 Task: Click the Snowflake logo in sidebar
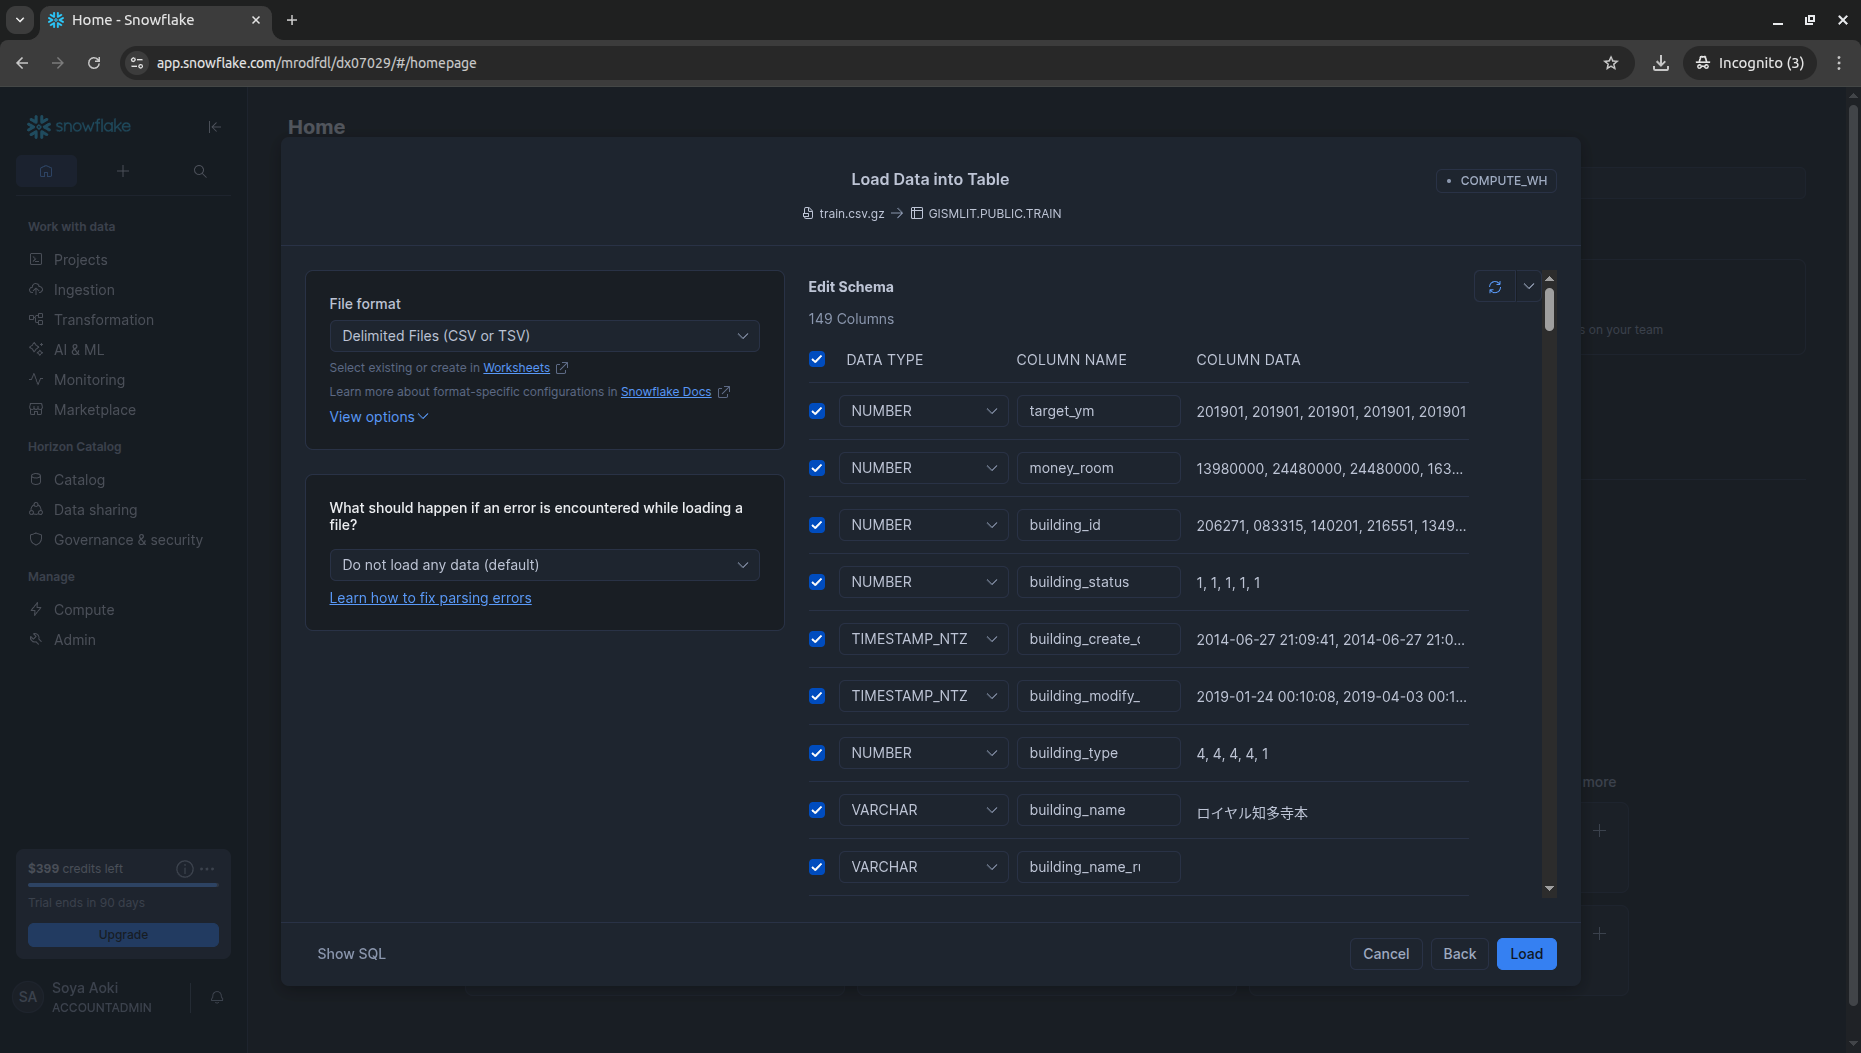[79, 127]
